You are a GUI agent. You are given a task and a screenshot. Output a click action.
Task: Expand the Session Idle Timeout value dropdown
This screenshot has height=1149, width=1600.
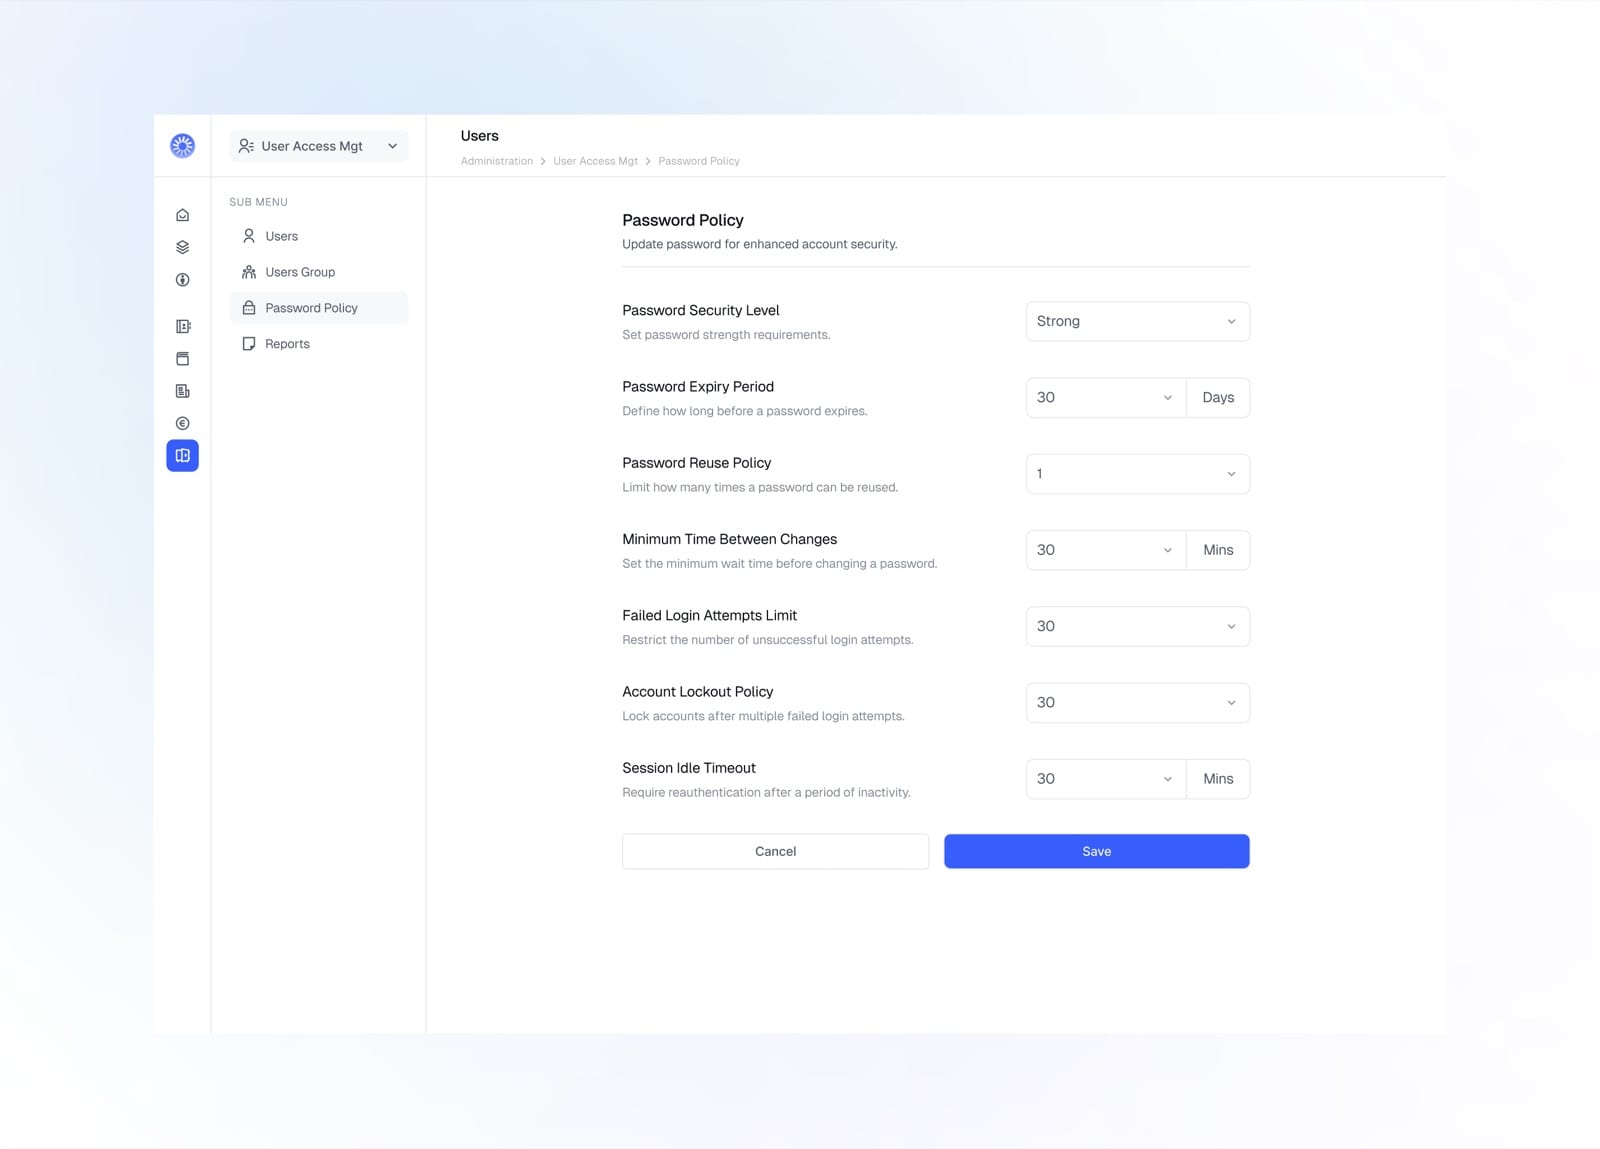[x=1105, y=779]
